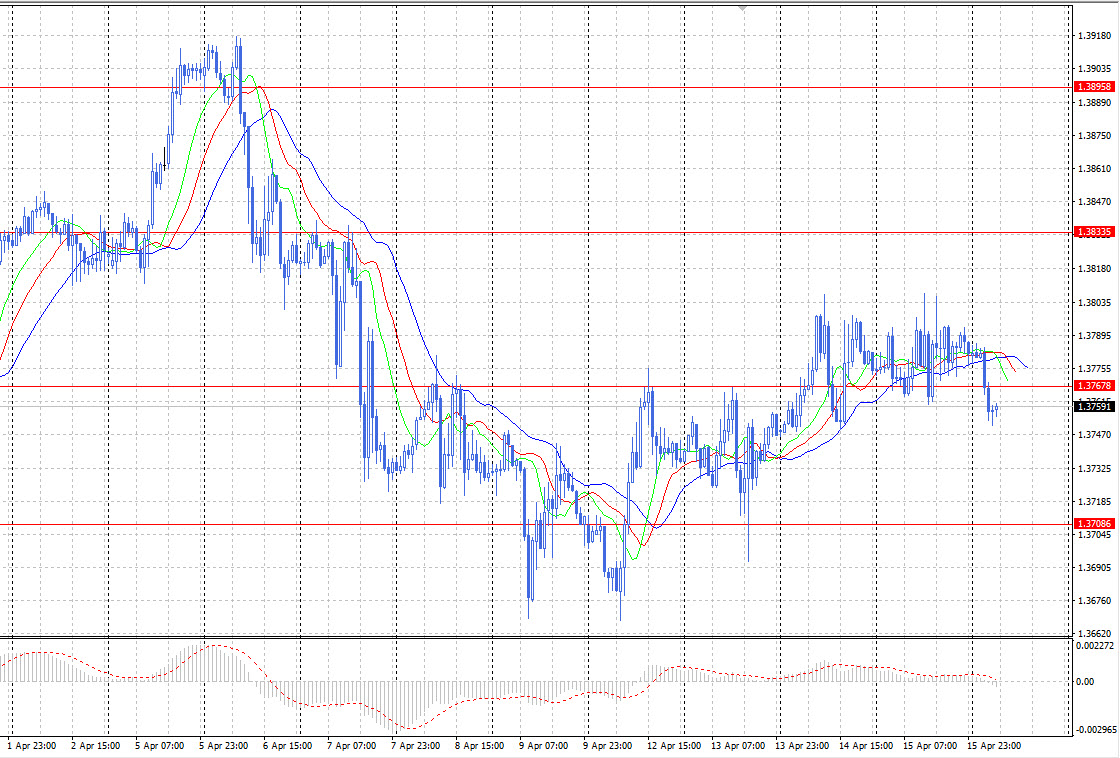Click the 1.38035 price scale value

(1094, 303)
